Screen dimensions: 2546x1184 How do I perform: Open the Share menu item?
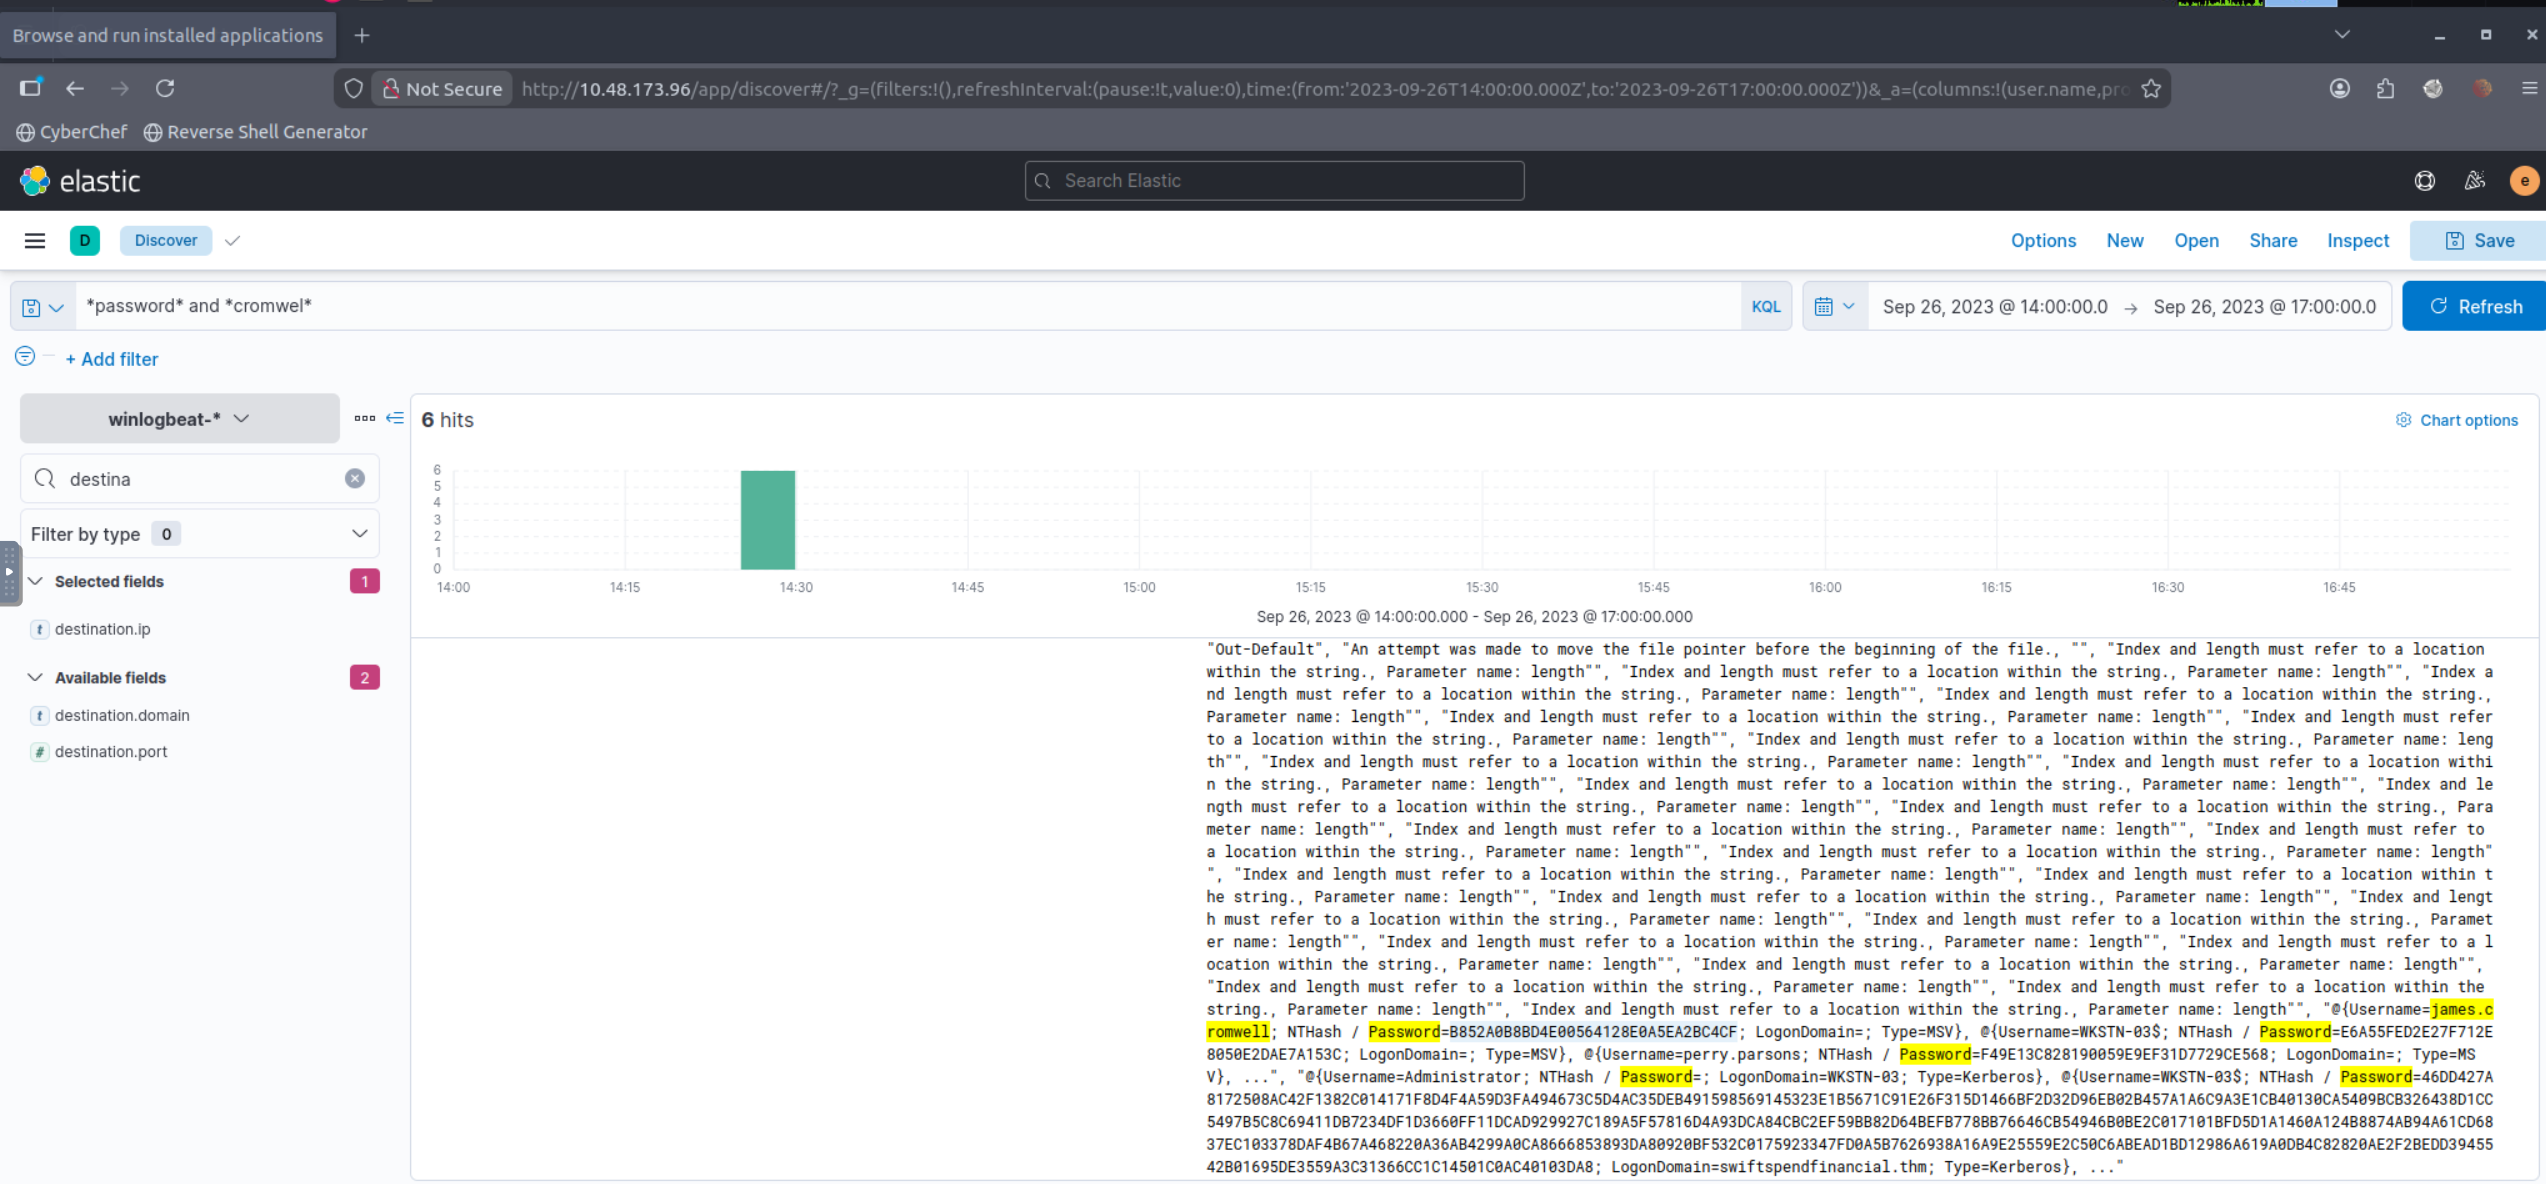(x=2272, y=241)
